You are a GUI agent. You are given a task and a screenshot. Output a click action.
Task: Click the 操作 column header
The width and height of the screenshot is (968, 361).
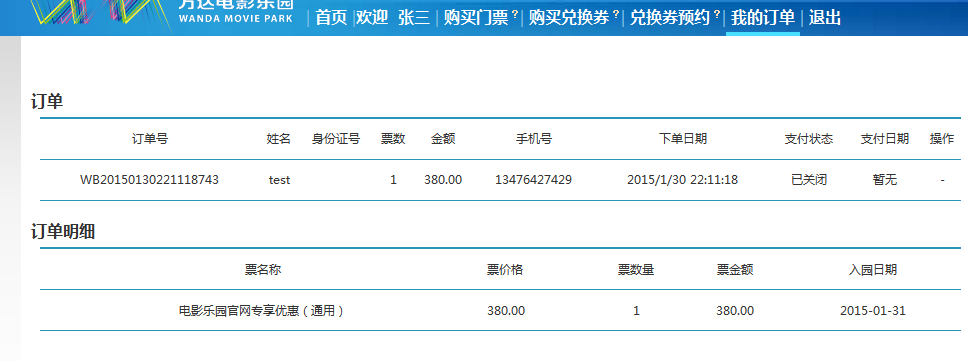click(941, 139)
